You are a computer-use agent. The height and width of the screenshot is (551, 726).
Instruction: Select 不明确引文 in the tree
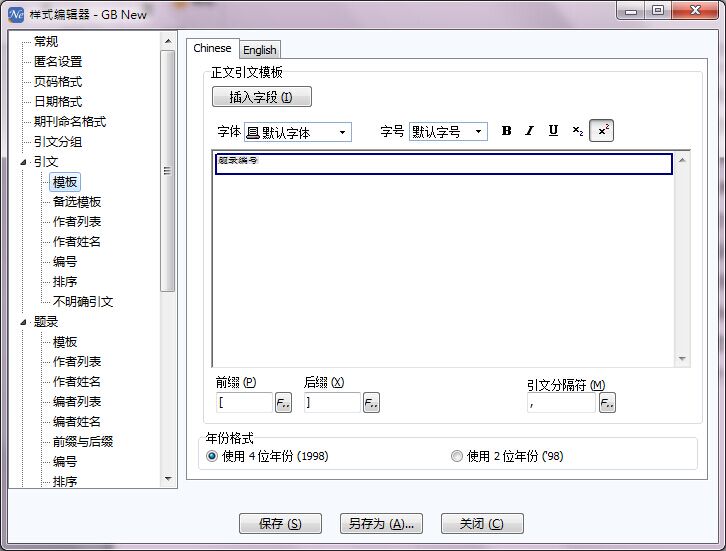(x=83, y=302)
